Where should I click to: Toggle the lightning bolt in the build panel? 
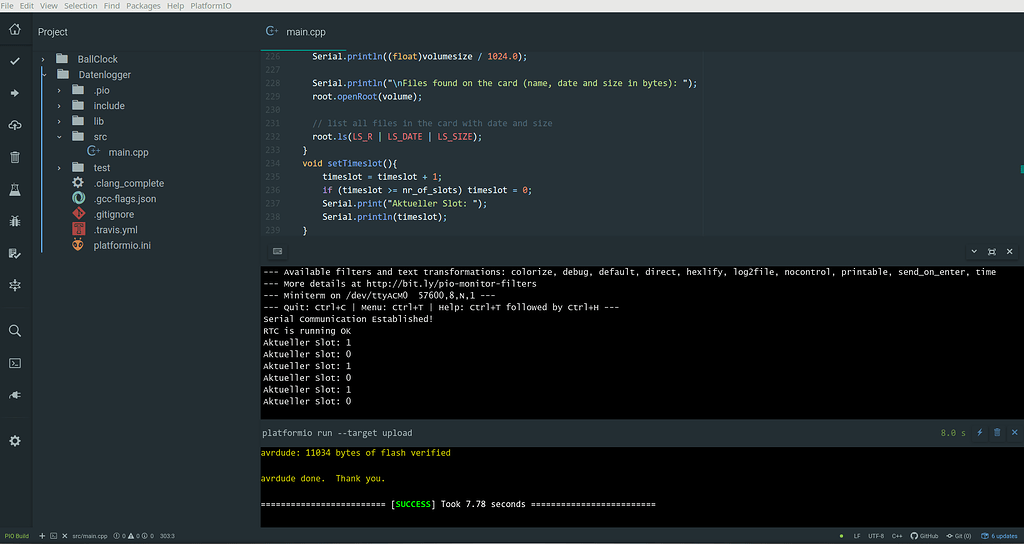(x=979, y=433)
